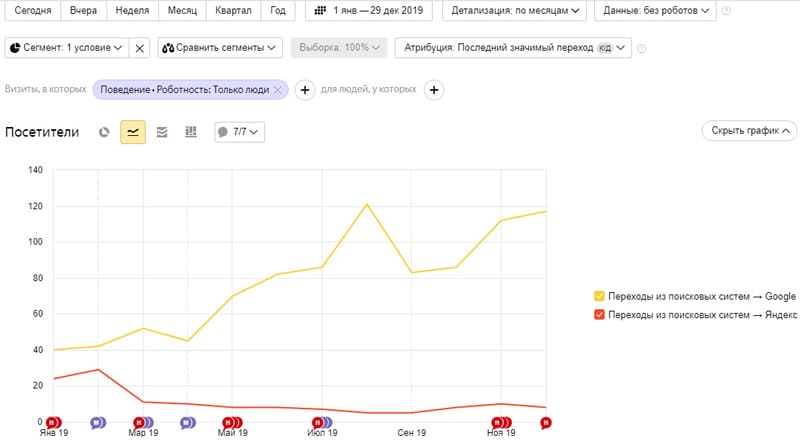Add people condition plus button
This screenshot has width=800, height=440.
tap(434, 90)
